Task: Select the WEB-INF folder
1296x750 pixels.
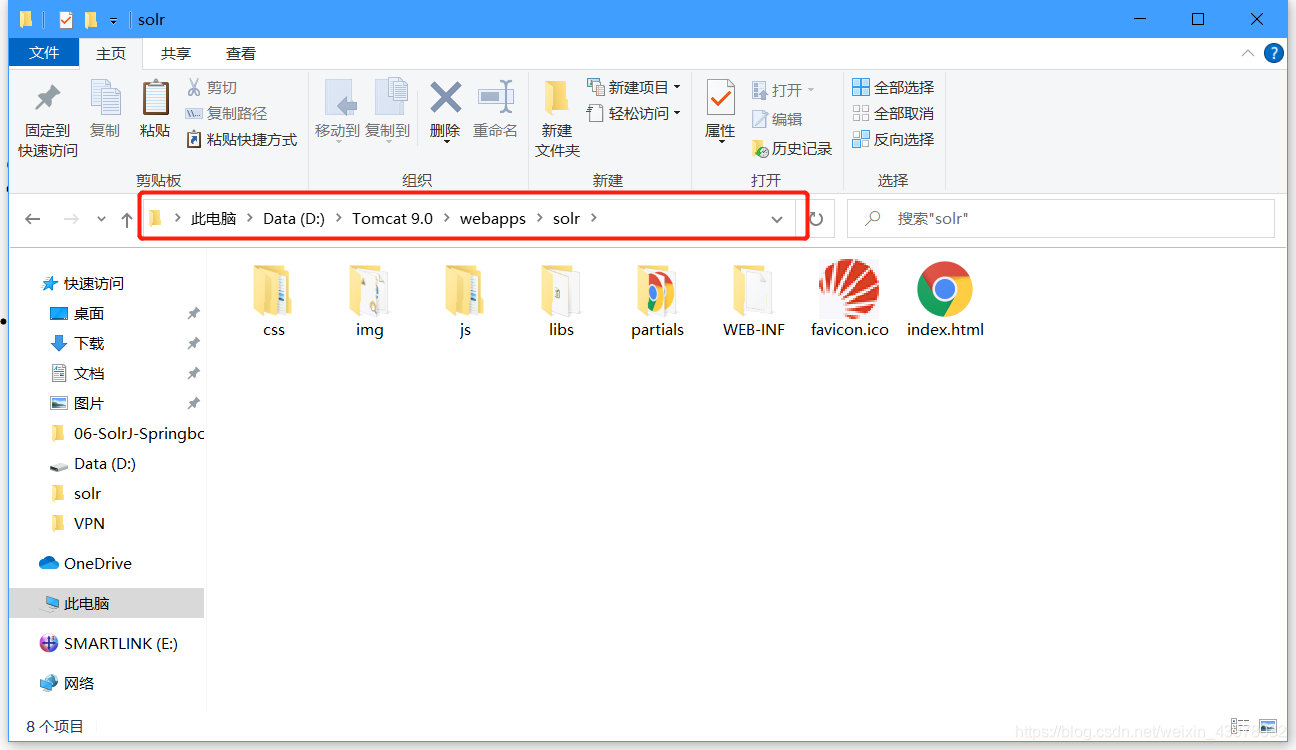Action: 754,300
